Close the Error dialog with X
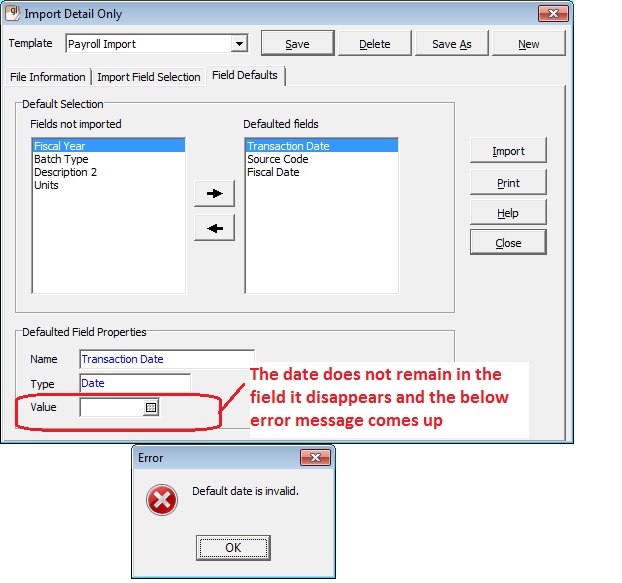The height and width of the screenshot is (583, 622). (x=315, y=458)
